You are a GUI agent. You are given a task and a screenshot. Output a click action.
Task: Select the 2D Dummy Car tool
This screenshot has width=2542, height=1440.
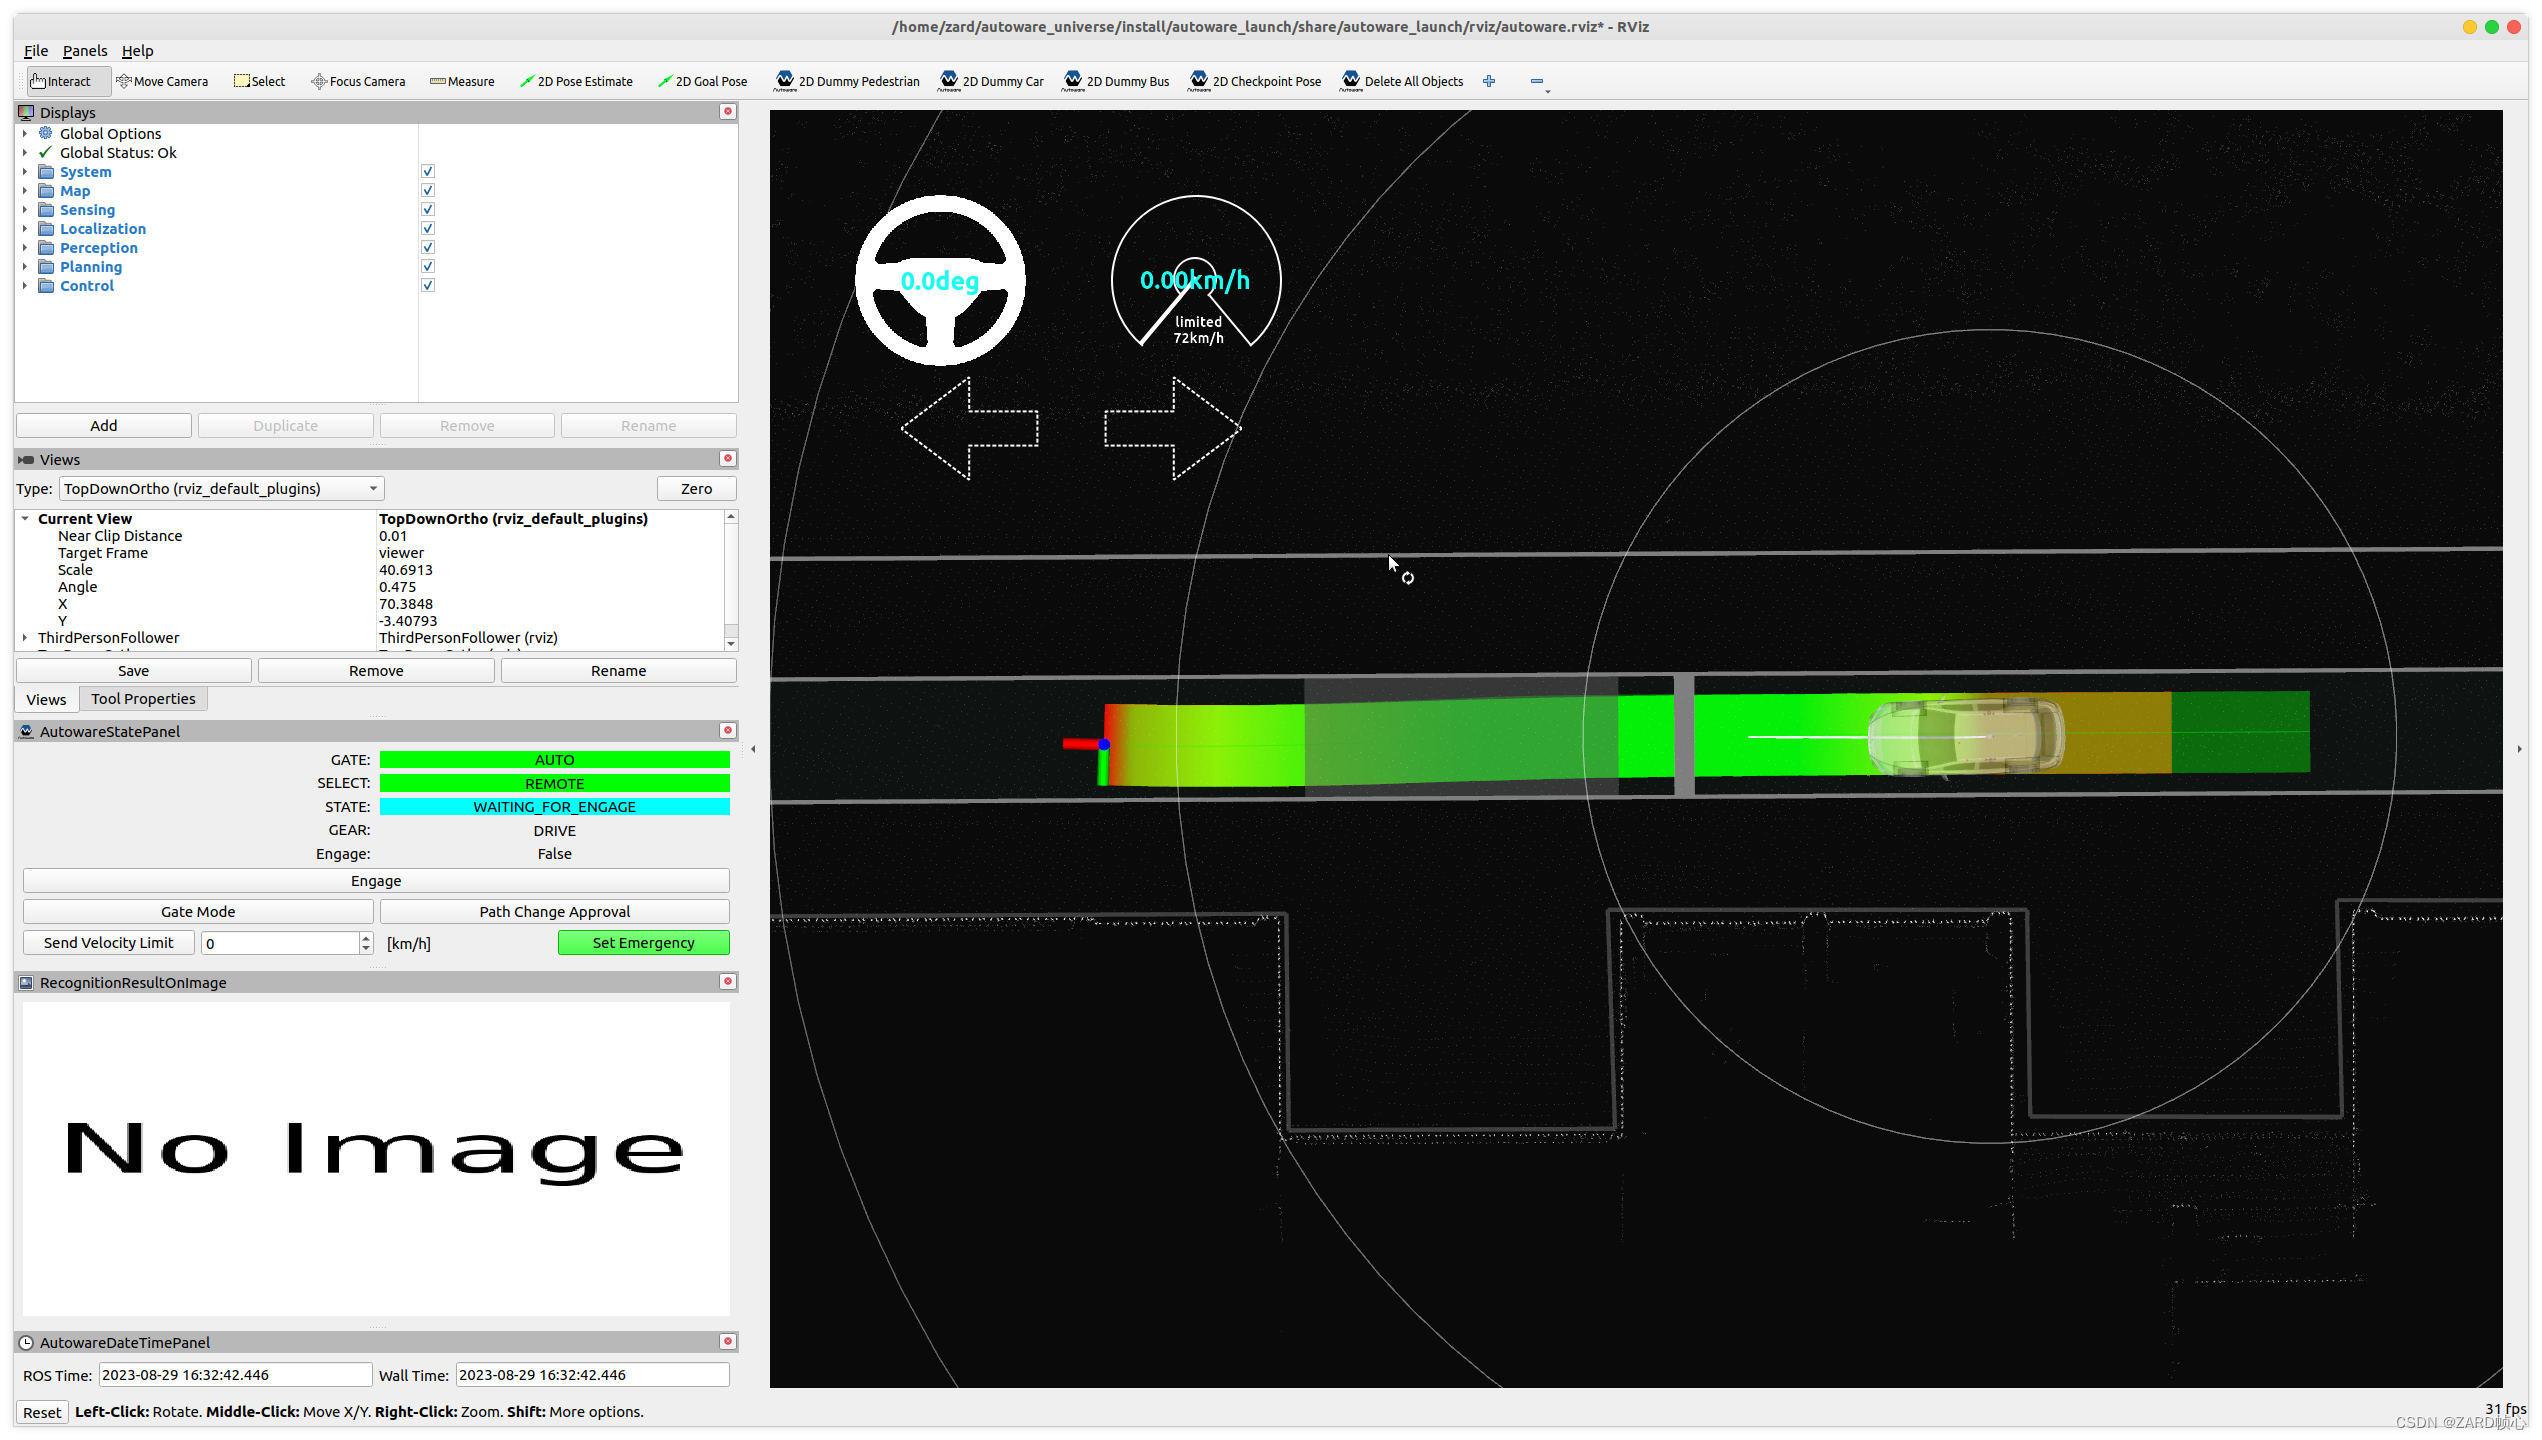click(x=991, y=81)
